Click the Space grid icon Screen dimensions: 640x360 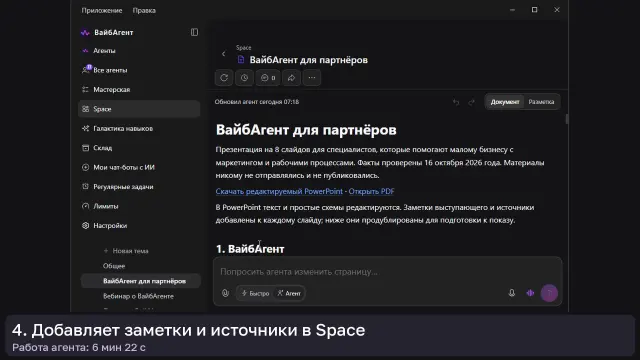(85, 109)
